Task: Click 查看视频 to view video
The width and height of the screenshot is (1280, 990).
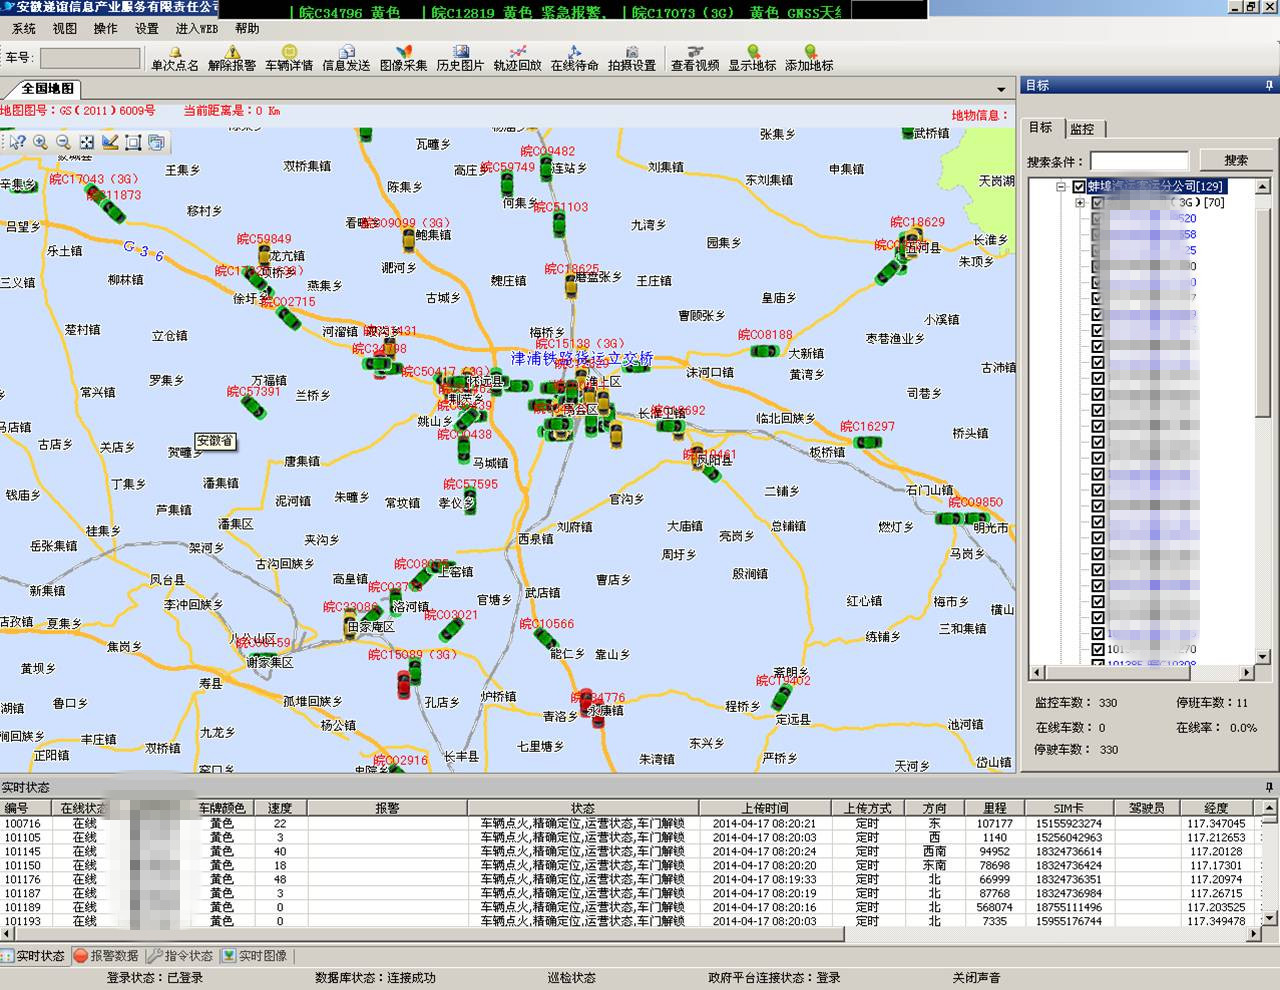Action: [x=695, y=58]
